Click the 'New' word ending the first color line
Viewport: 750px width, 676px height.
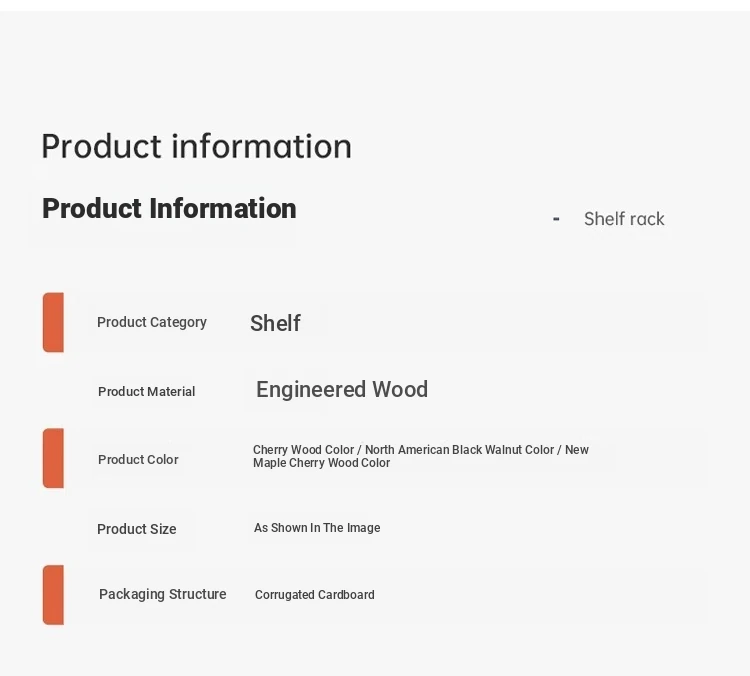coord(577,450)
